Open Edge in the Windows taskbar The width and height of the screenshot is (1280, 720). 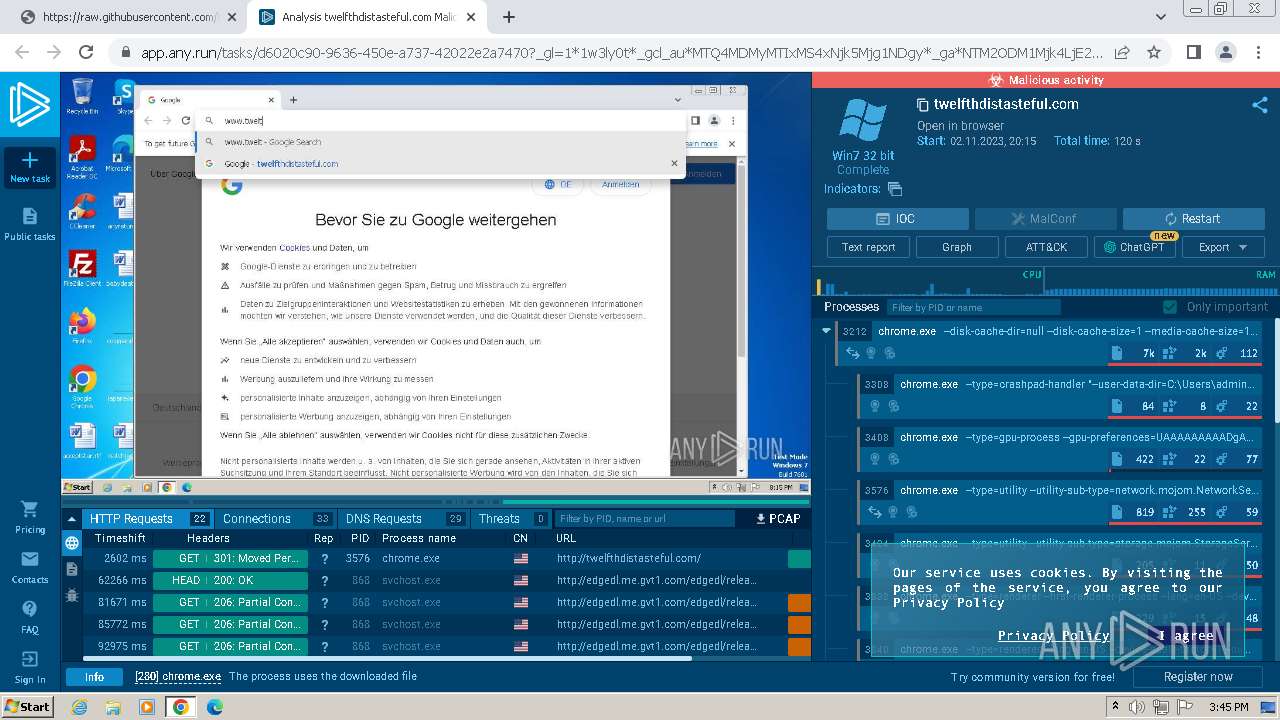[x=214, y=707]
